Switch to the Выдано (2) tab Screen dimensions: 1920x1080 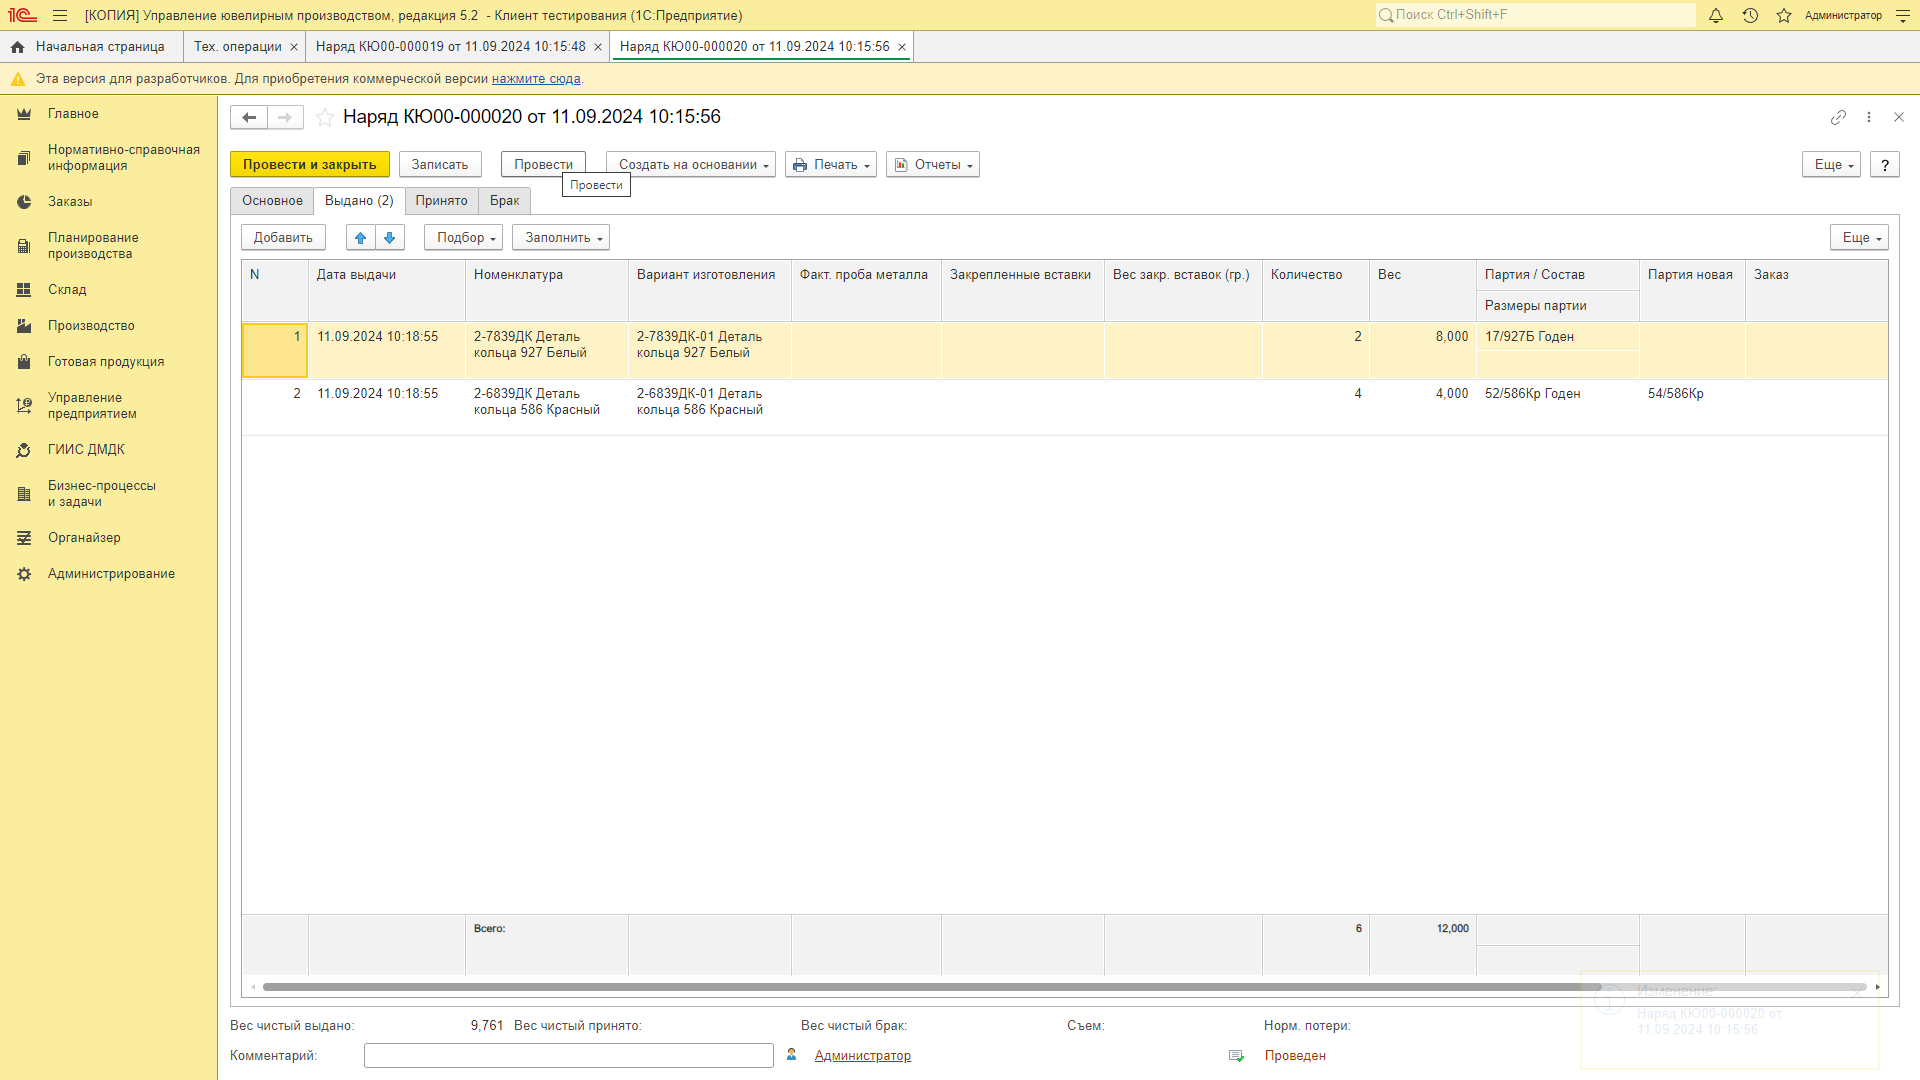[359, 201]
